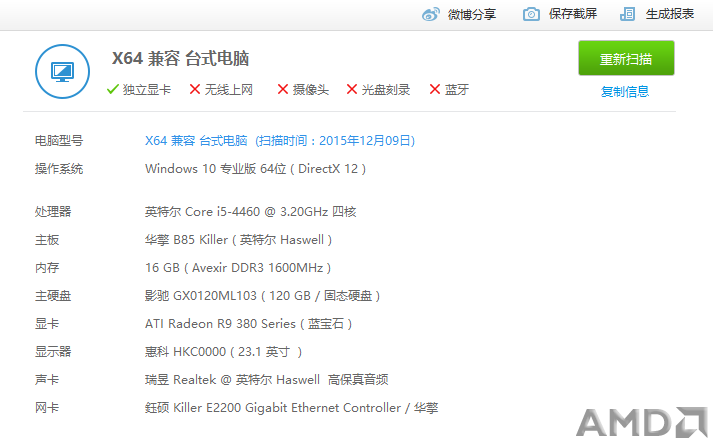Select the 16 GB Avexir DDR3 value

tap(238, 267)
